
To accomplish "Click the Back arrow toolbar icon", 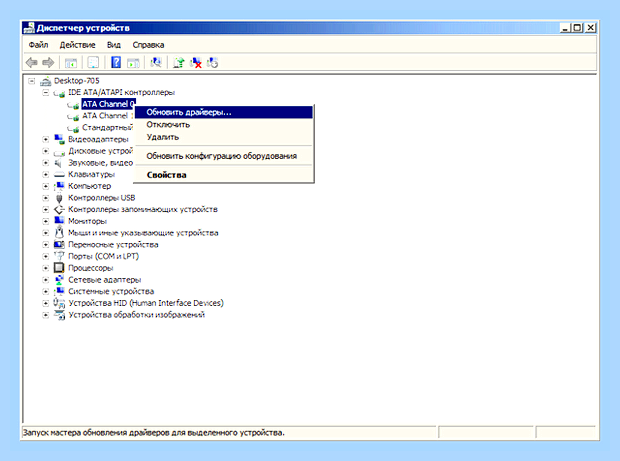I will [32, 62].
